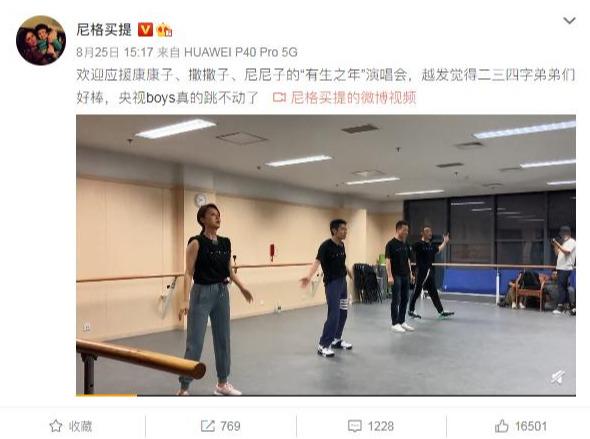This screenshot has height=439, width=590.
Task: Open the 769 reposts count
Action: (230, 426)
